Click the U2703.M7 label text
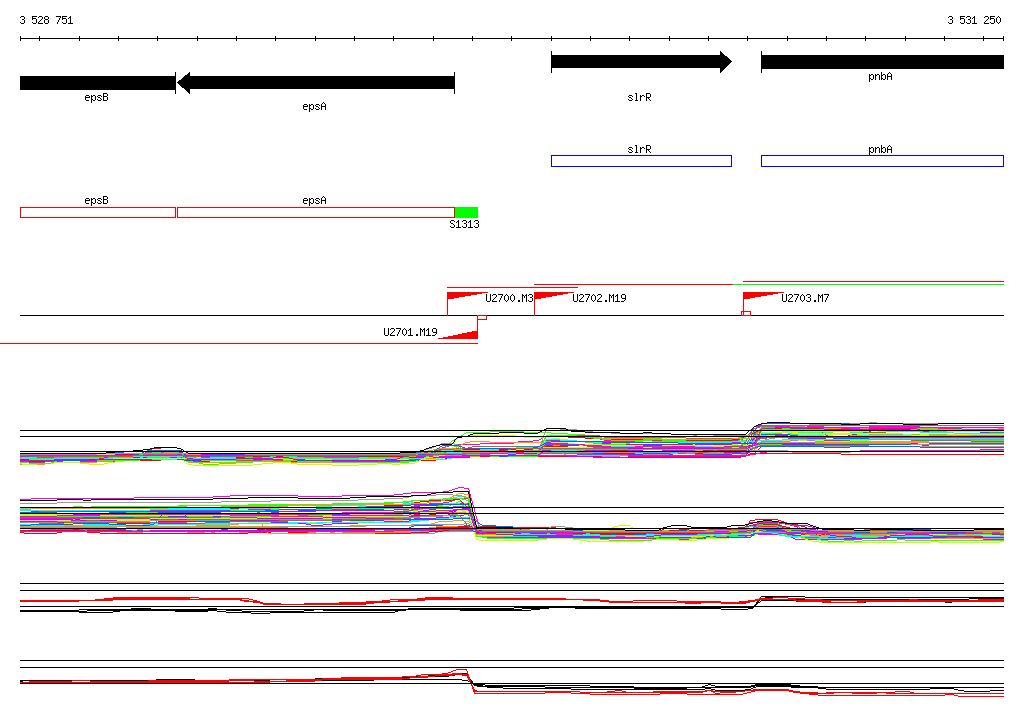 [805, 298]
